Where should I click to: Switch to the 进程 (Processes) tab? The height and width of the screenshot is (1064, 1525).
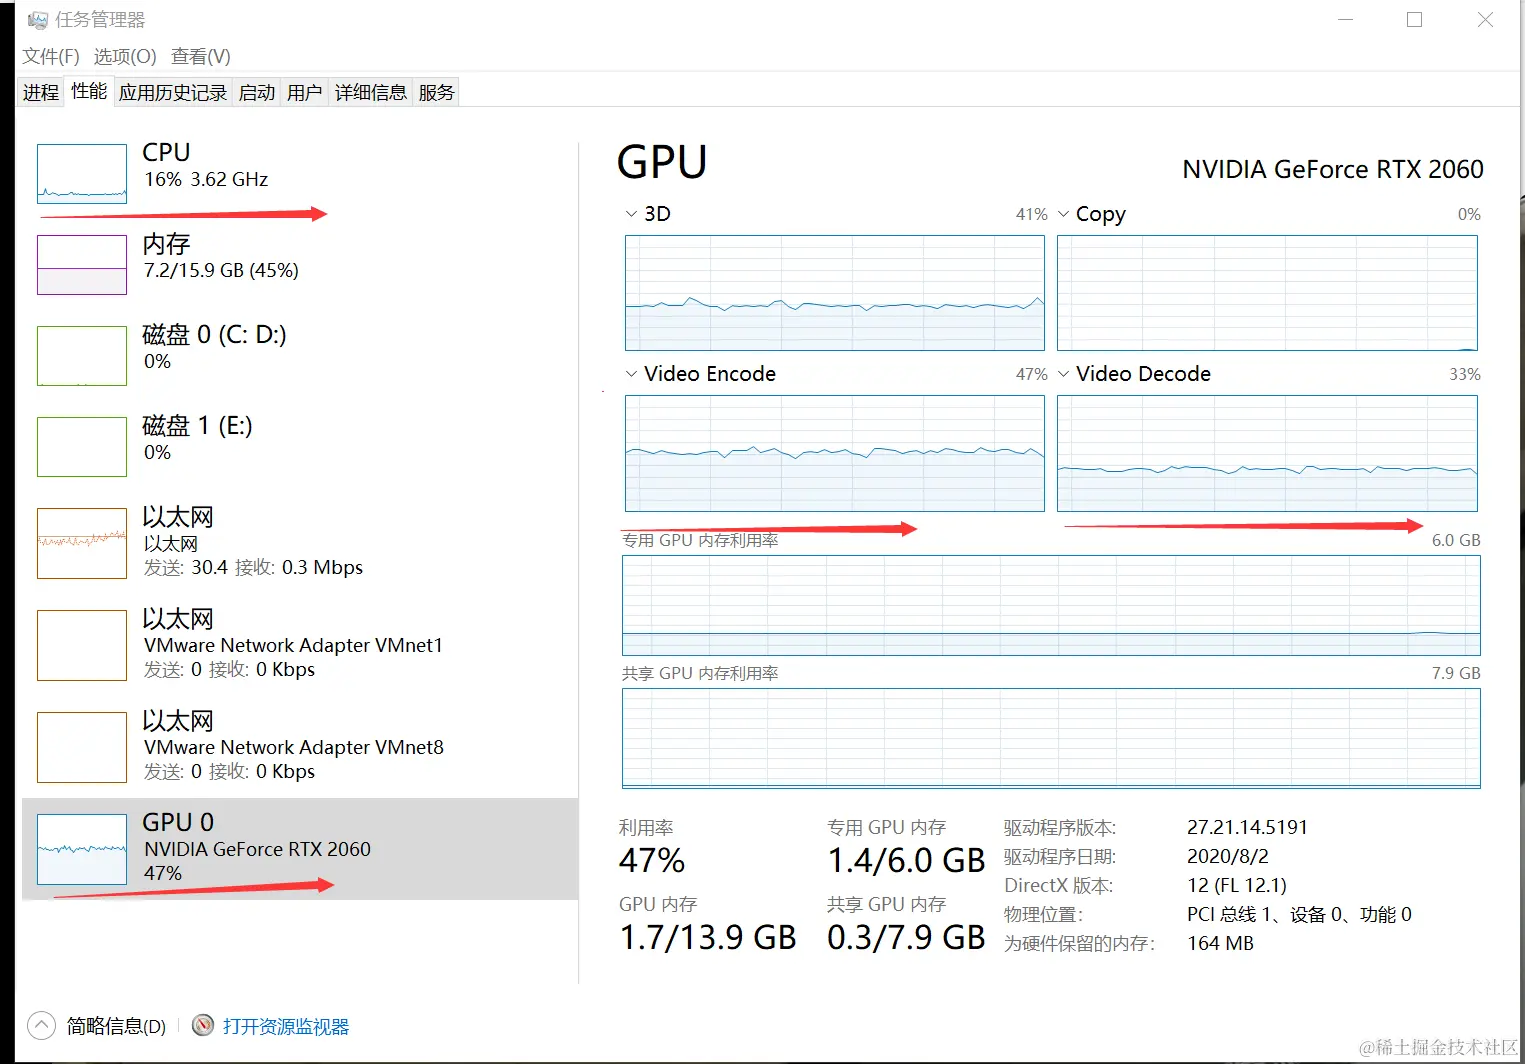(40, 91)
